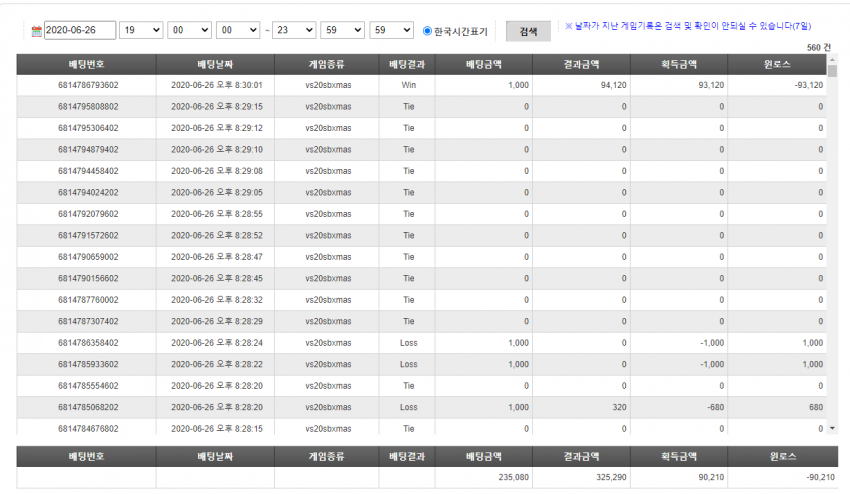The width and height of the screenshot is (850, 494).
Task: Click vs20sbxmas game type in first row
Action: [328, 85]
